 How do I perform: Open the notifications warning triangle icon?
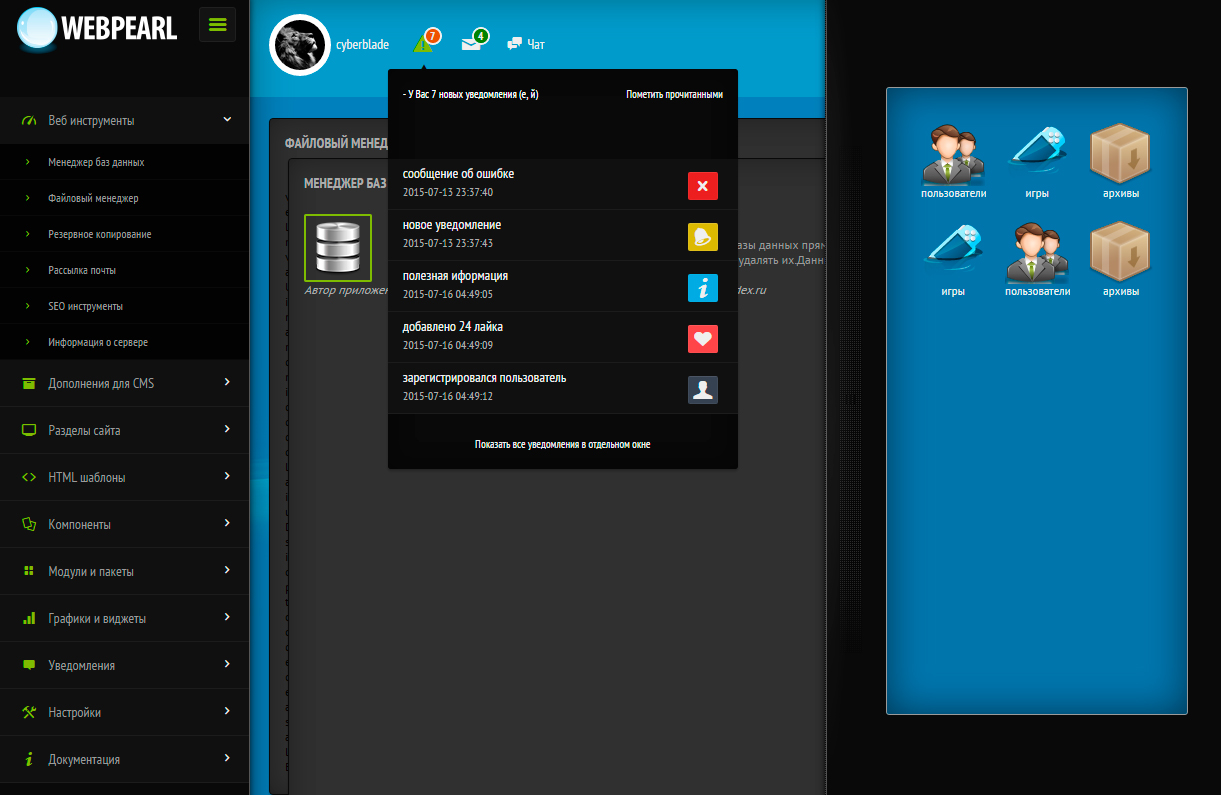point(423,44)
